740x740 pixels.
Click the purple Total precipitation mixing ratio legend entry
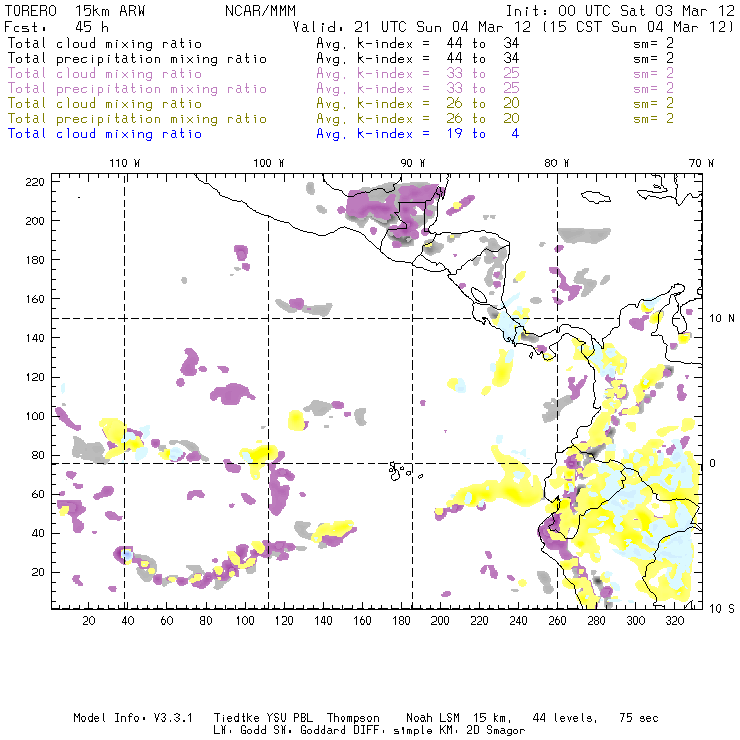coord(137,89)
